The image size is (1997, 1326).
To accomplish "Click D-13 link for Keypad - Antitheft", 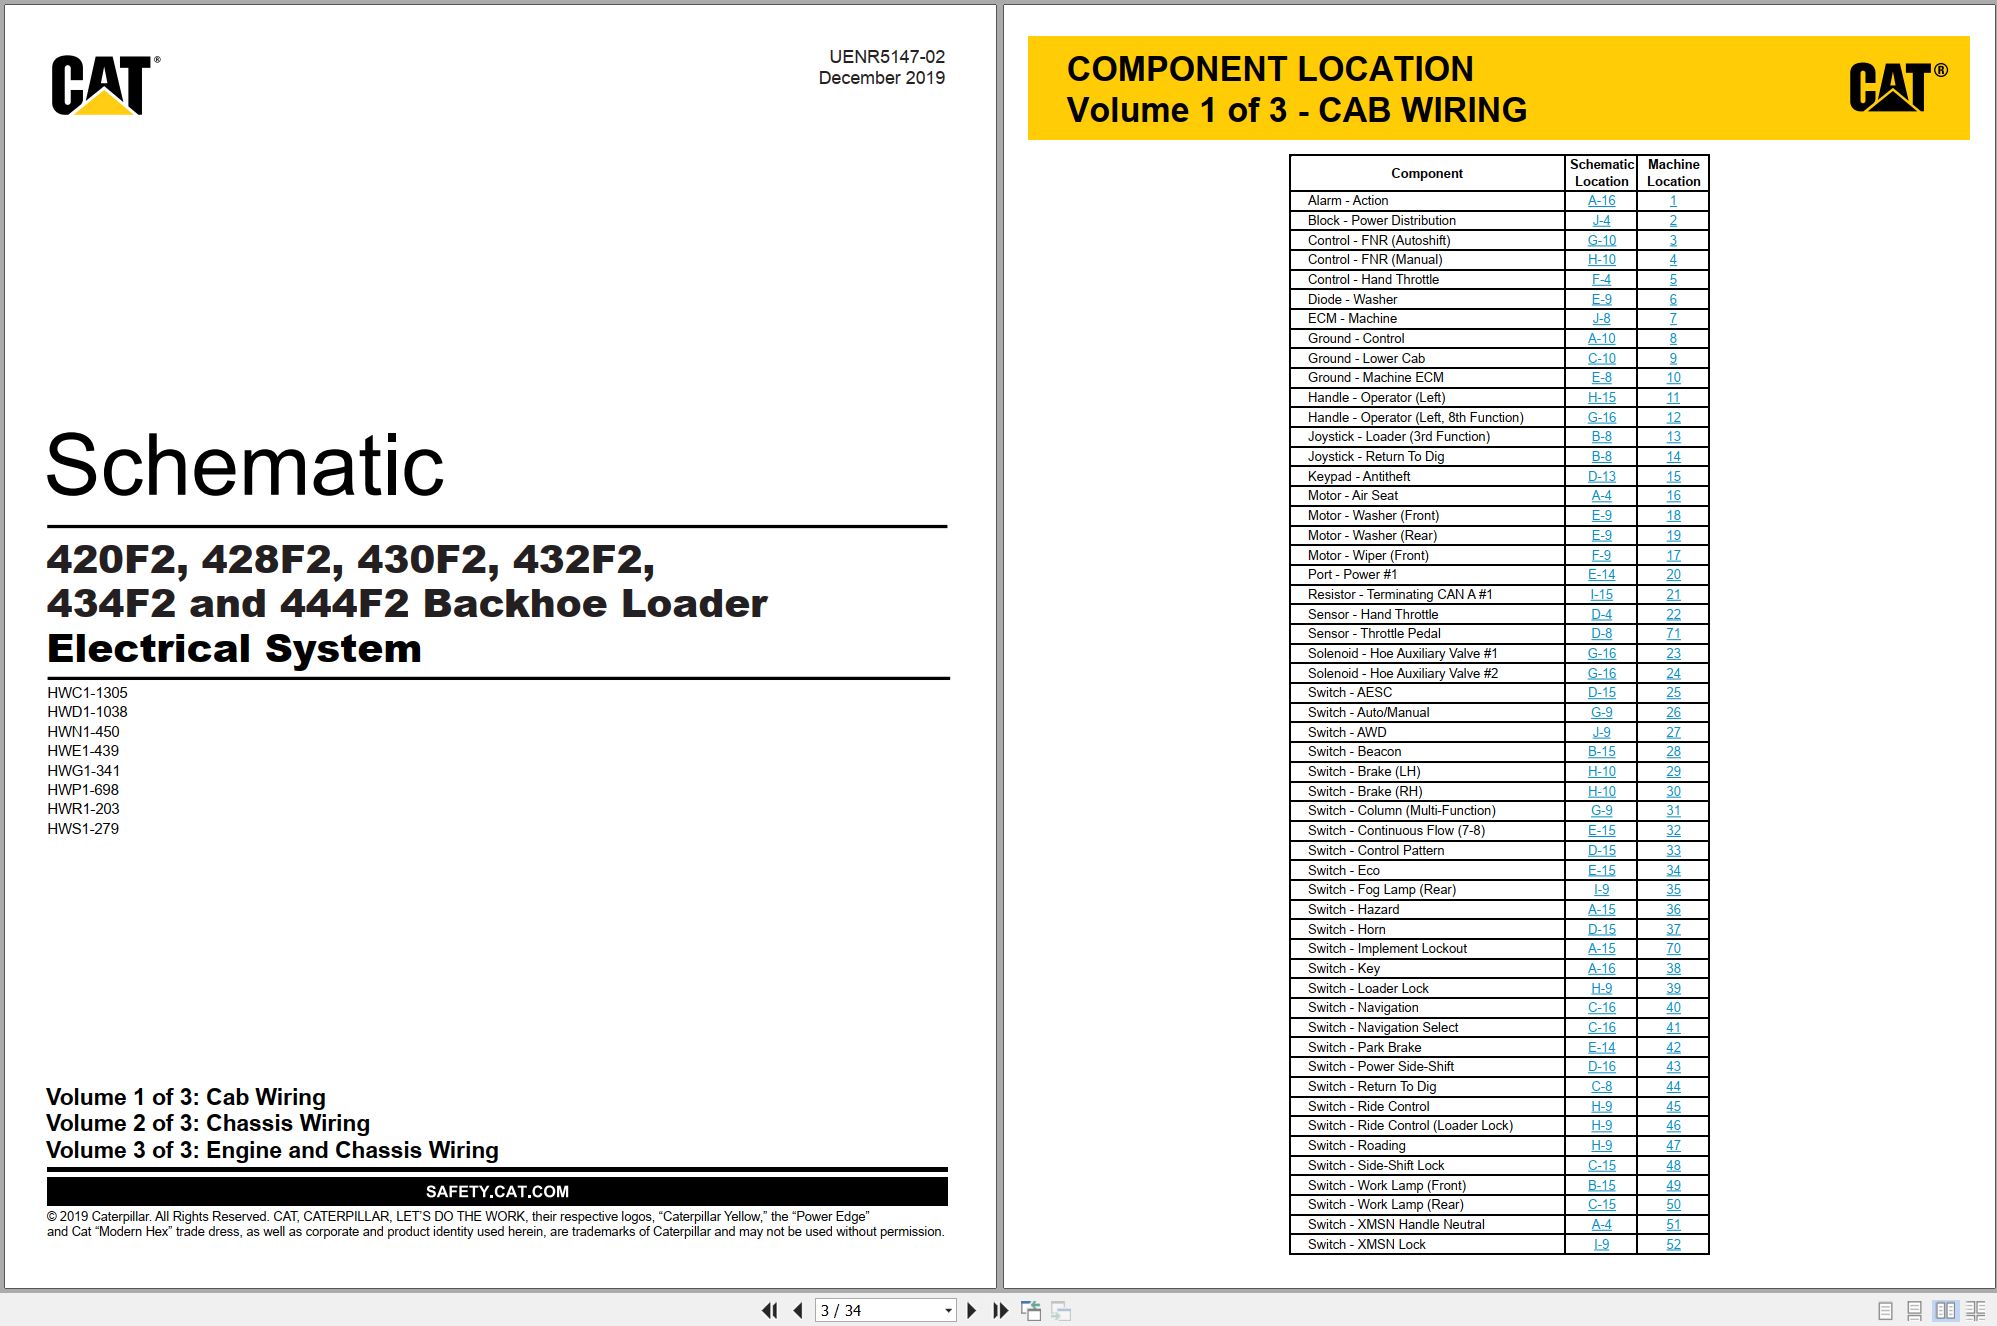I will pyautogui.click(x=1601, y=477).
